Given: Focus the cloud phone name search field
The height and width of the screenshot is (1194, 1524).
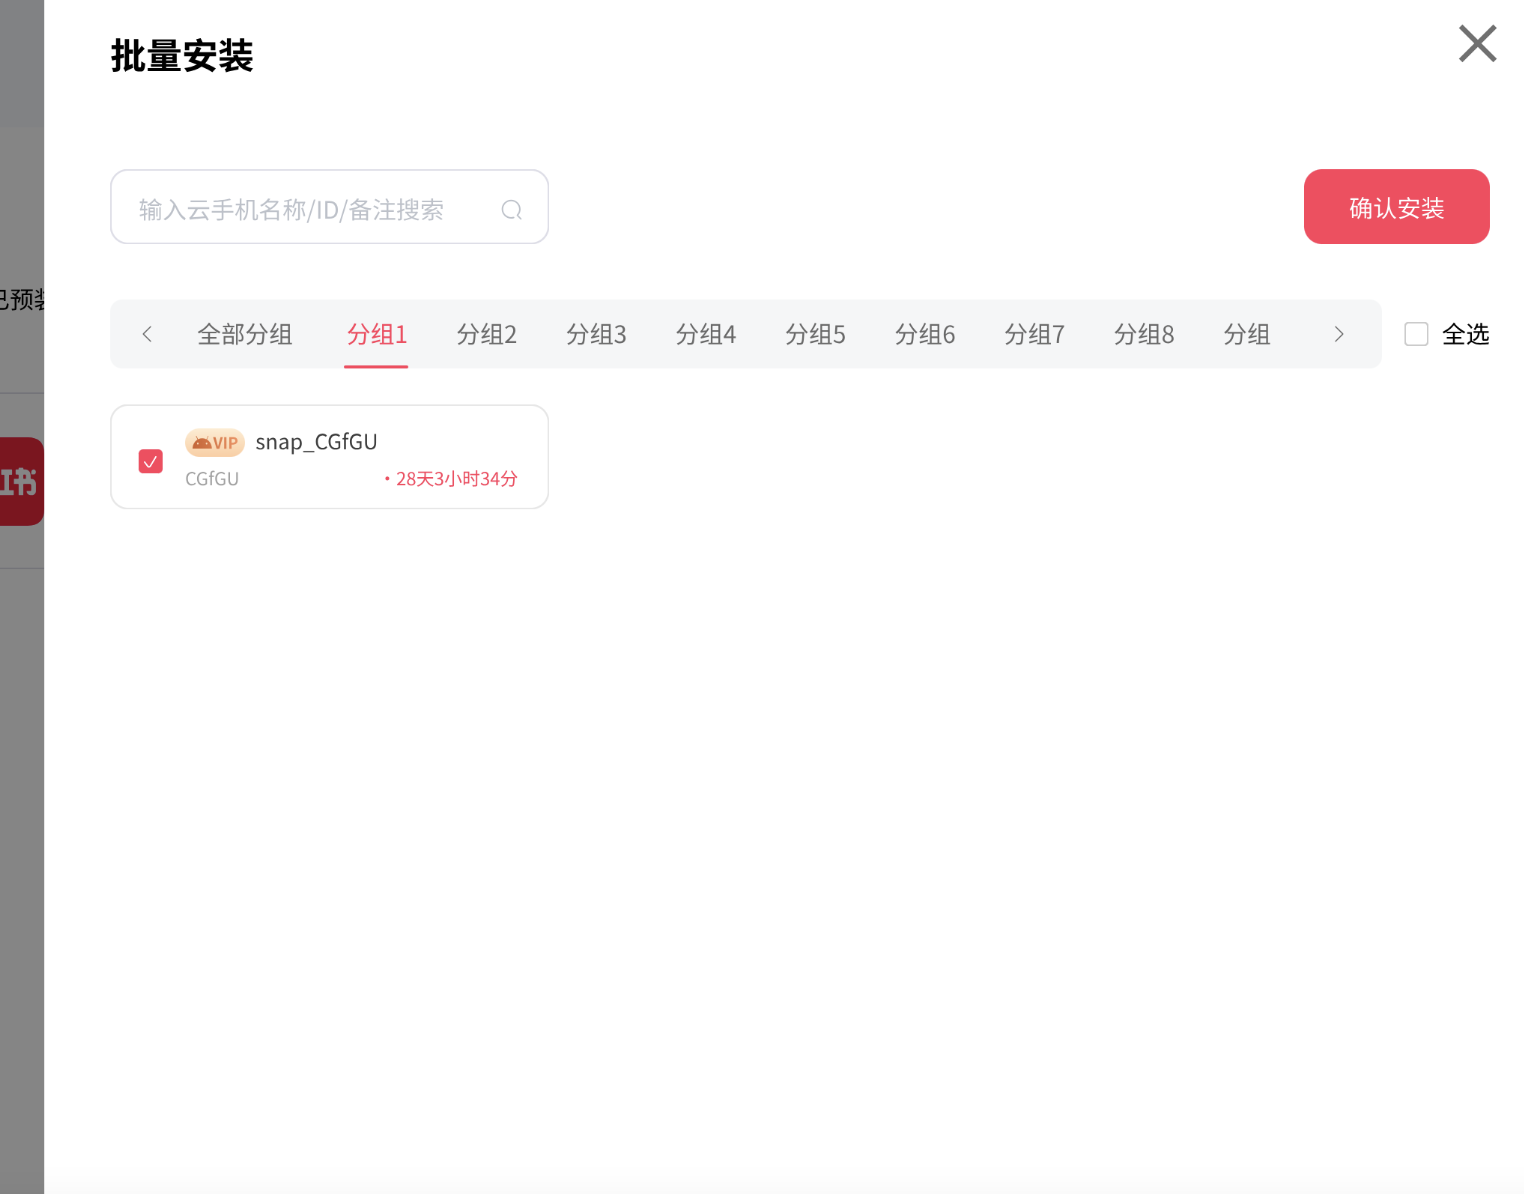Looking at the screenshot, I should [x=310, y=208].
